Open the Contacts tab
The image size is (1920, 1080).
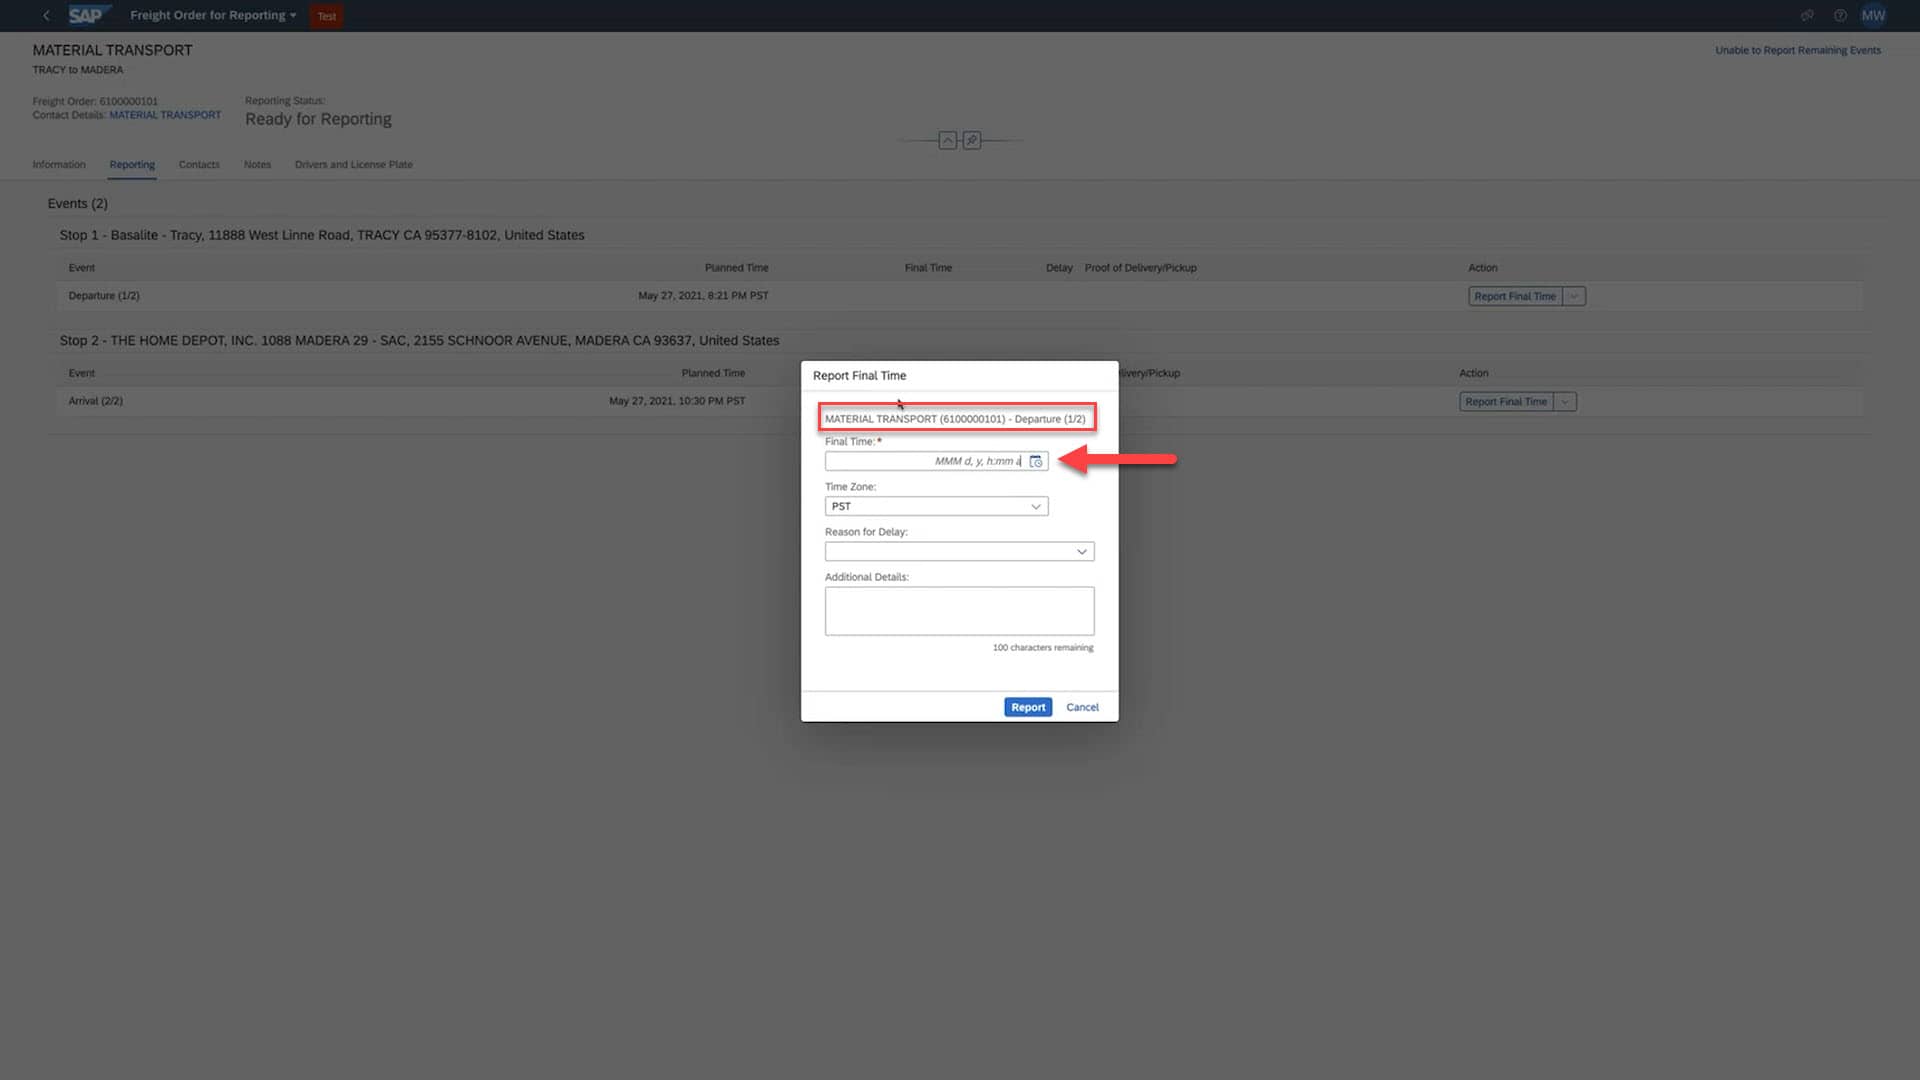pyautogui.click(x=199, y=164)
